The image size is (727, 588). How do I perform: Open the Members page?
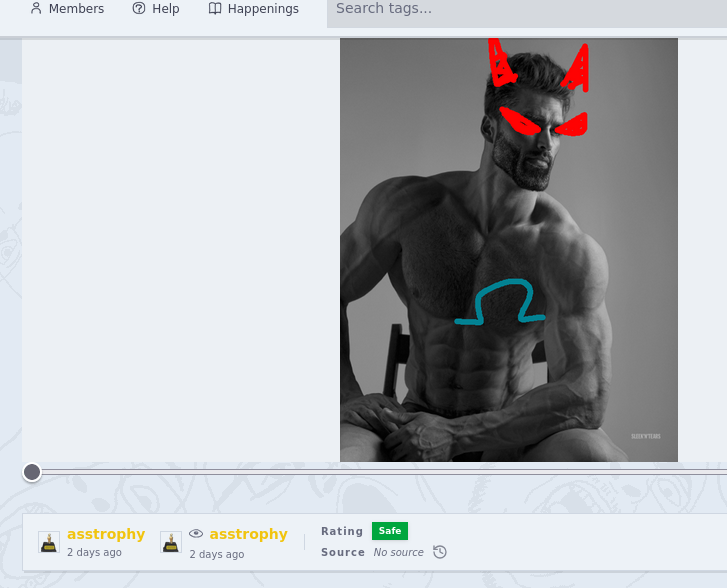(x=68, y=8)
